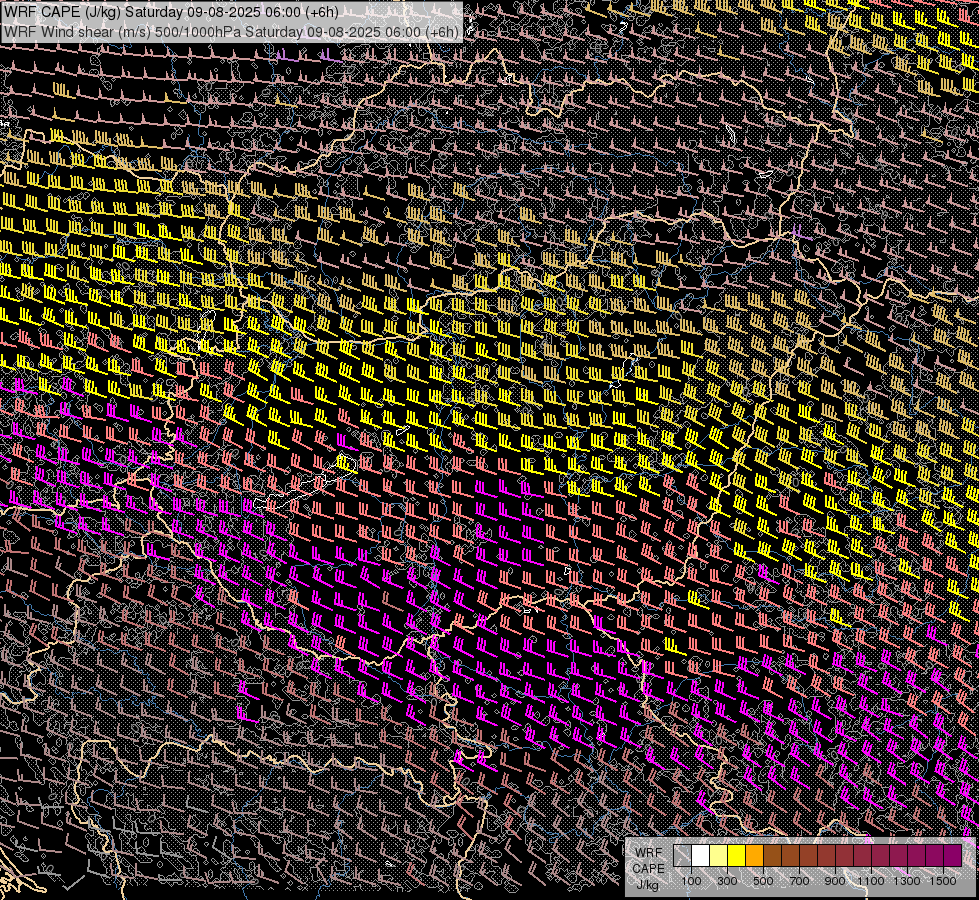Click the purple last CAPE legend swatch

pyautogui.click(x=953, y=856)
